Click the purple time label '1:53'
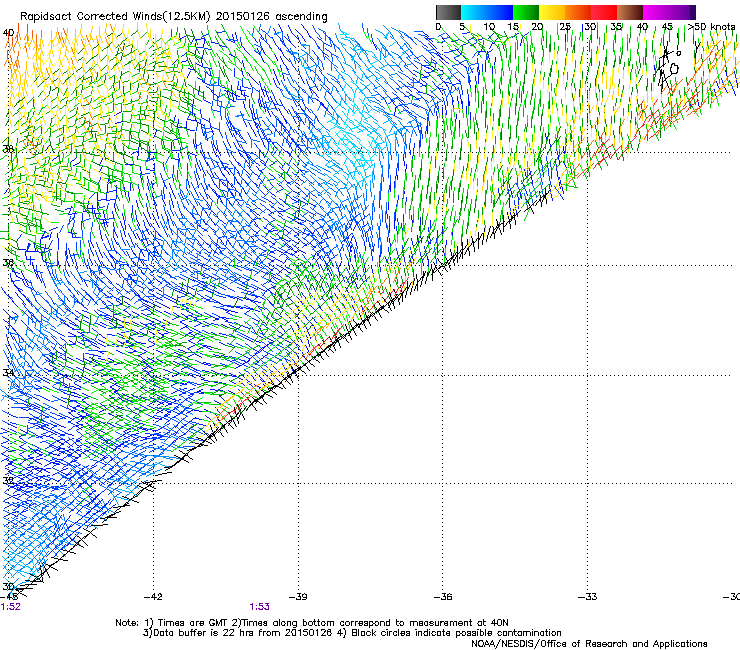Viewport: 740px width, 650px height. [260, 607]
